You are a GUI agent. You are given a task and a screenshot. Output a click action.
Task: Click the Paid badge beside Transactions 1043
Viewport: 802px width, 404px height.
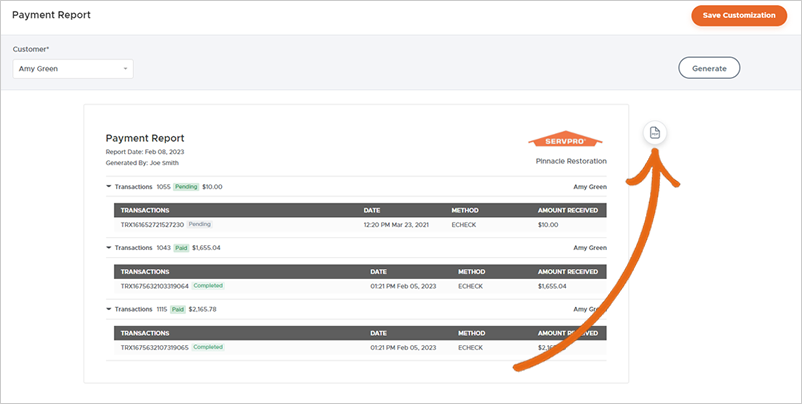click(x=179, y=247)
